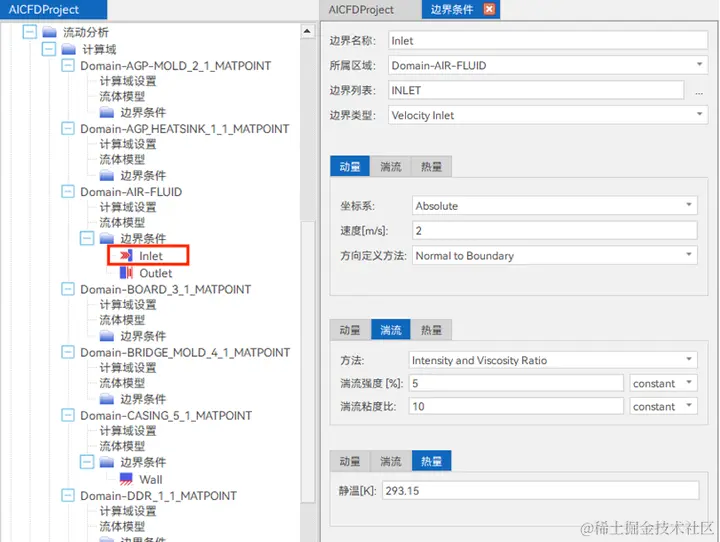
Task: Click the 湍流粘度比 value field
Action: point(516,406)
